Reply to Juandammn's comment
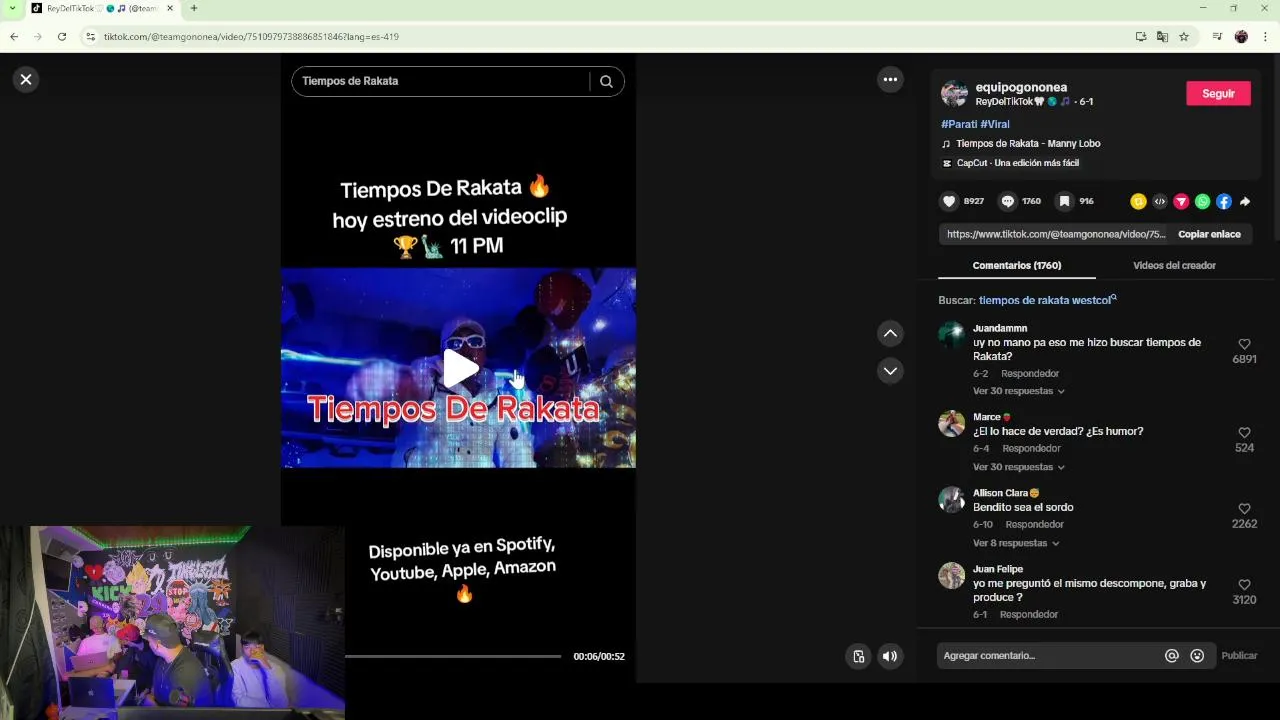 coord(1030,373)
